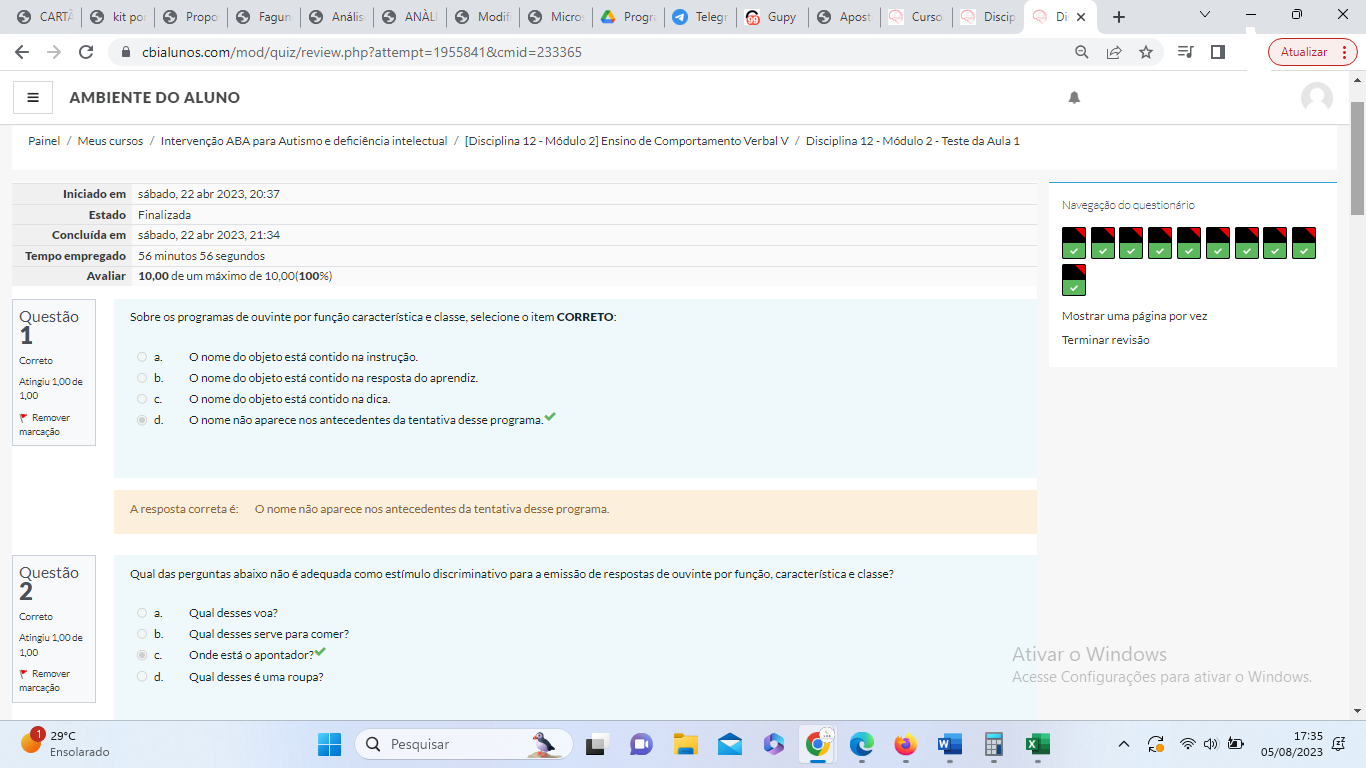Screen dimensions: 1366x768
Task: Open the Chrome menu beside Atualizar
Action: 1344,52
